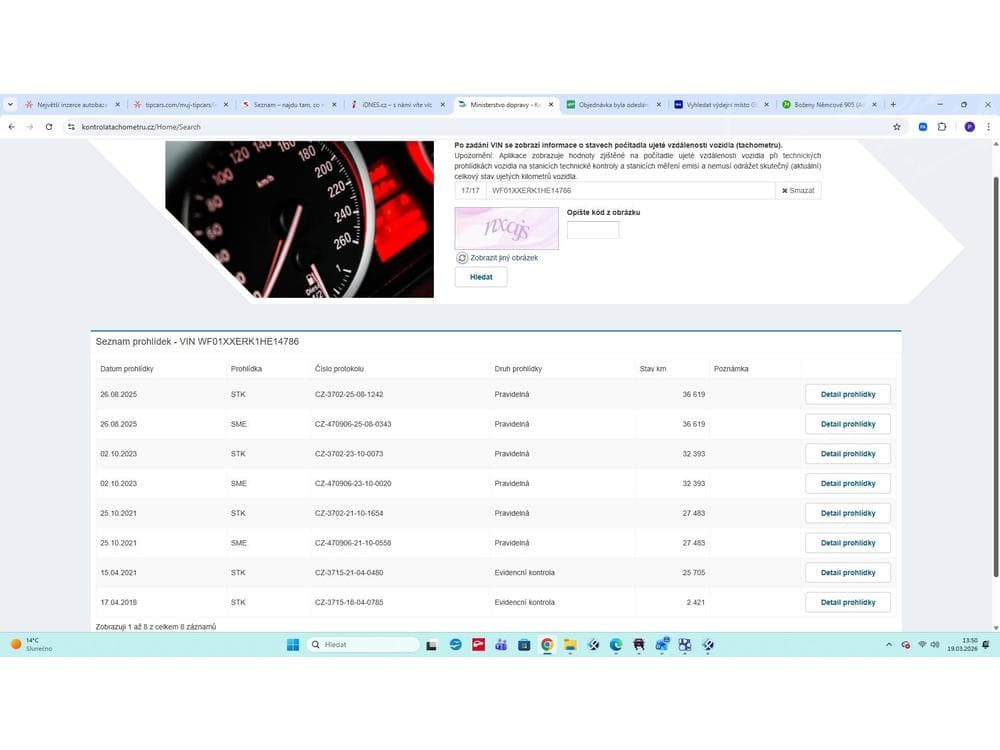The width and height of the screenshot is (1000, 750).
Task: Switch to the Seznam browser tab
Action: click(x=288, y=104)
